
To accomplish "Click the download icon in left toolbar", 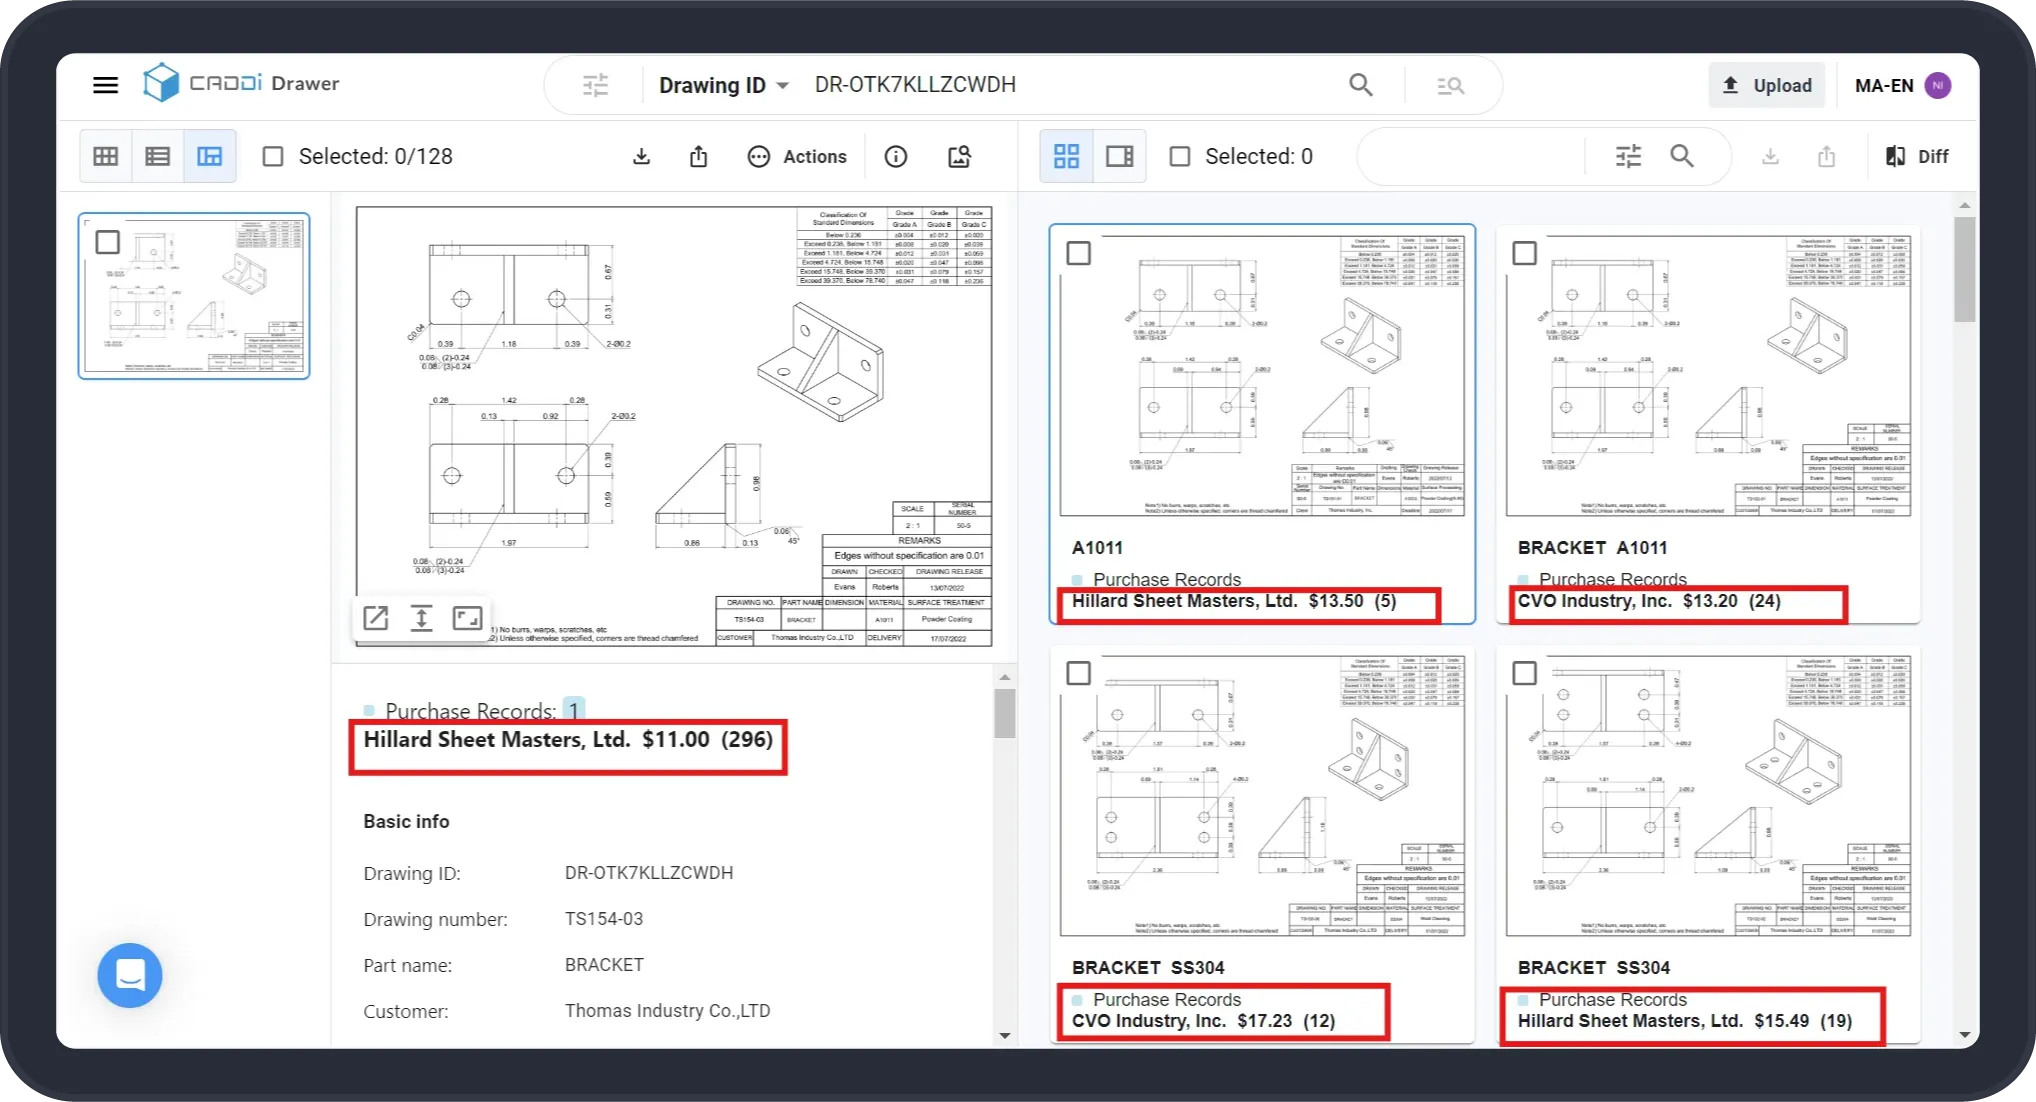I will pos(642,156).
